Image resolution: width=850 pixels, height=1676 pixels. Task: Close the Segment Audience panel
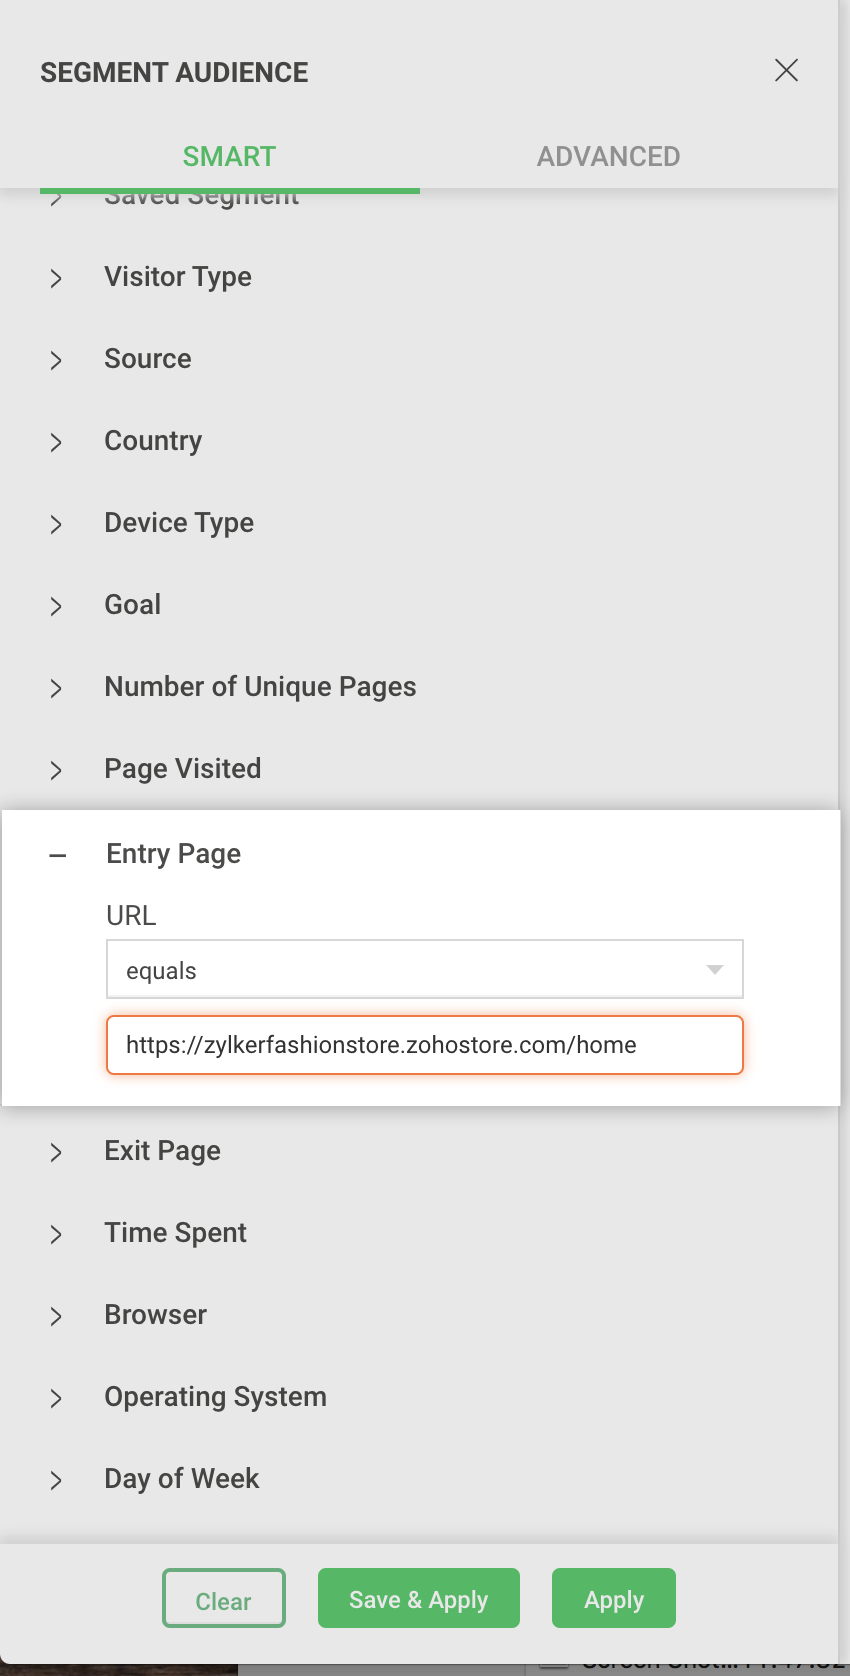click(786, 70)
